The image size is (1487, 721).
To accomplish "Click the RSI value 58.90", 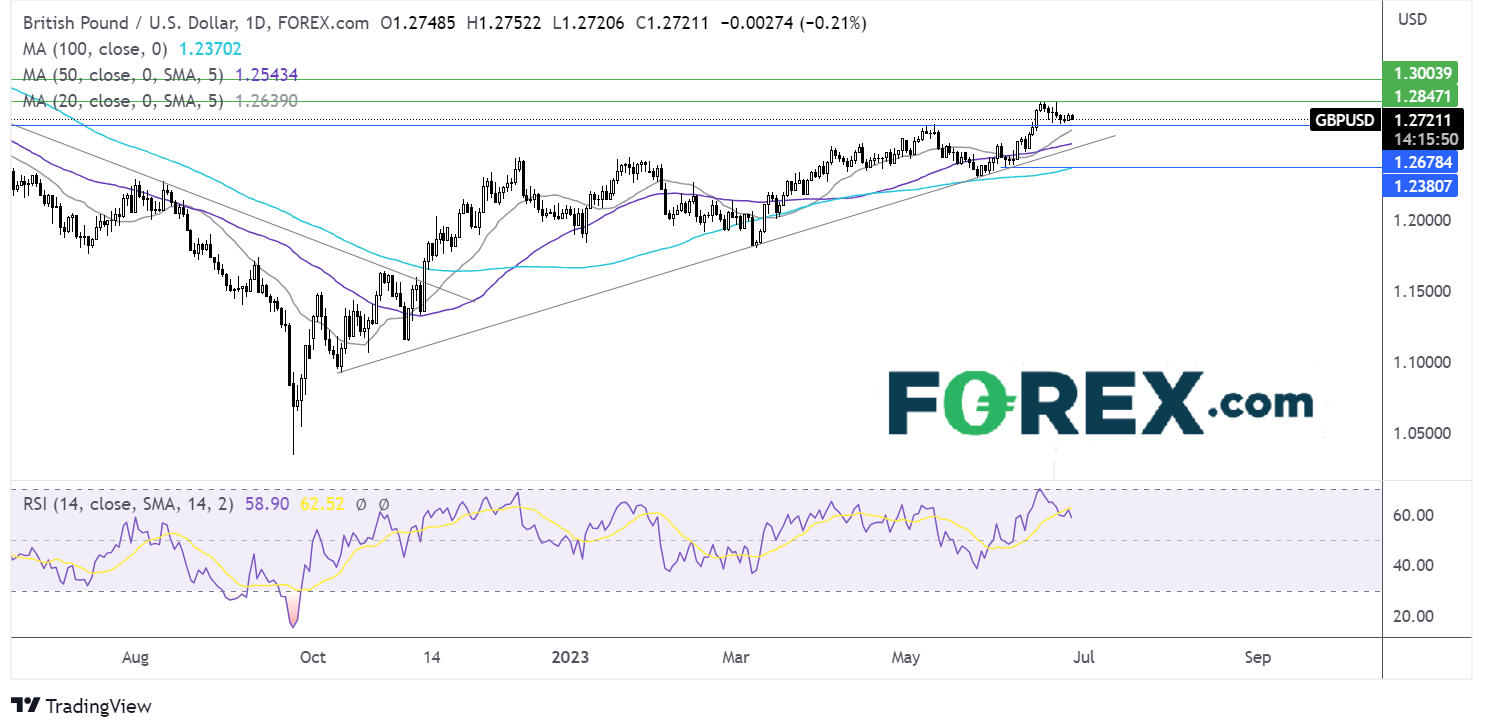I will coord(268,504).
